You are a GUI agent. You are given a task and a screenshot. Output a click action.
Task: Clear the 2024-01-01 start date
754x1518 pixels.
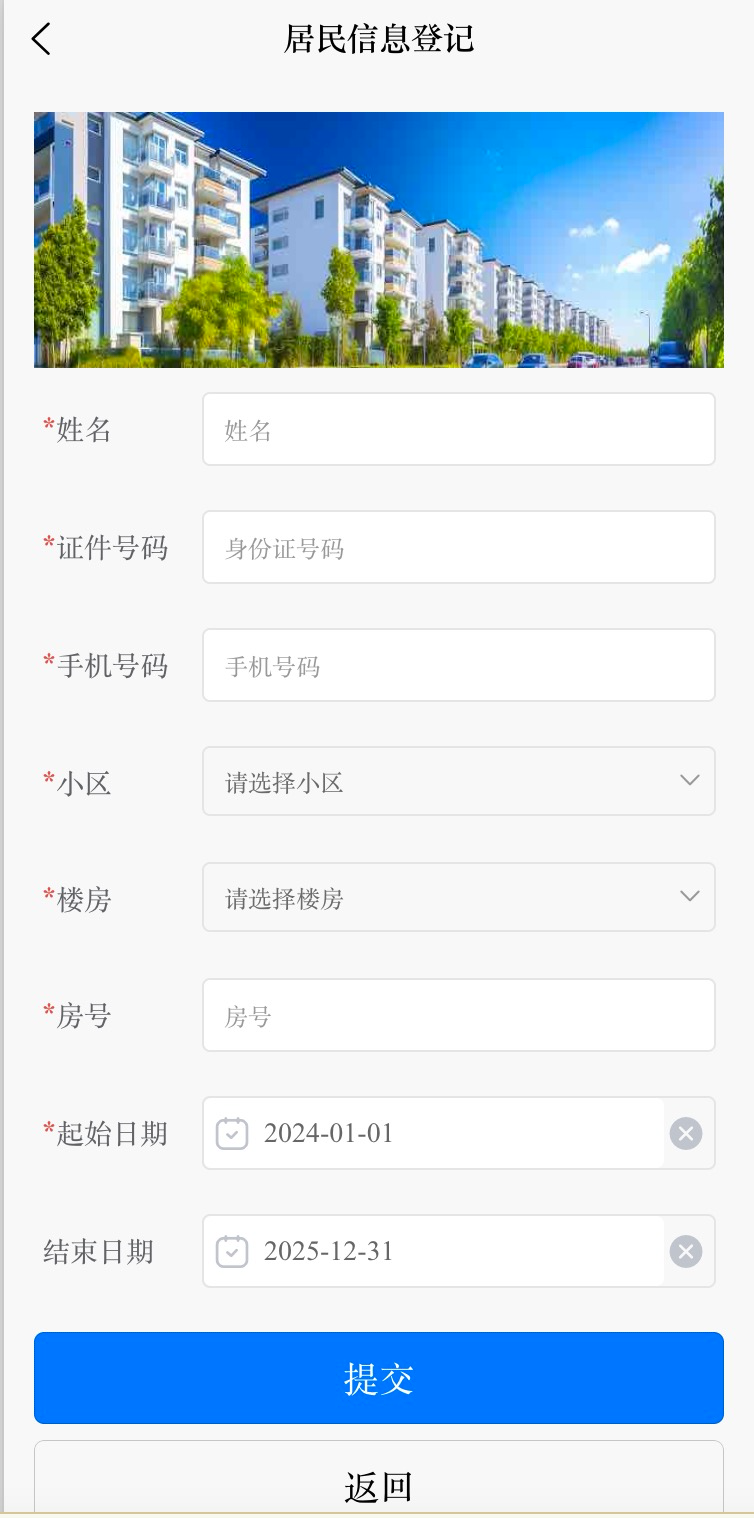click(685, 1134)
